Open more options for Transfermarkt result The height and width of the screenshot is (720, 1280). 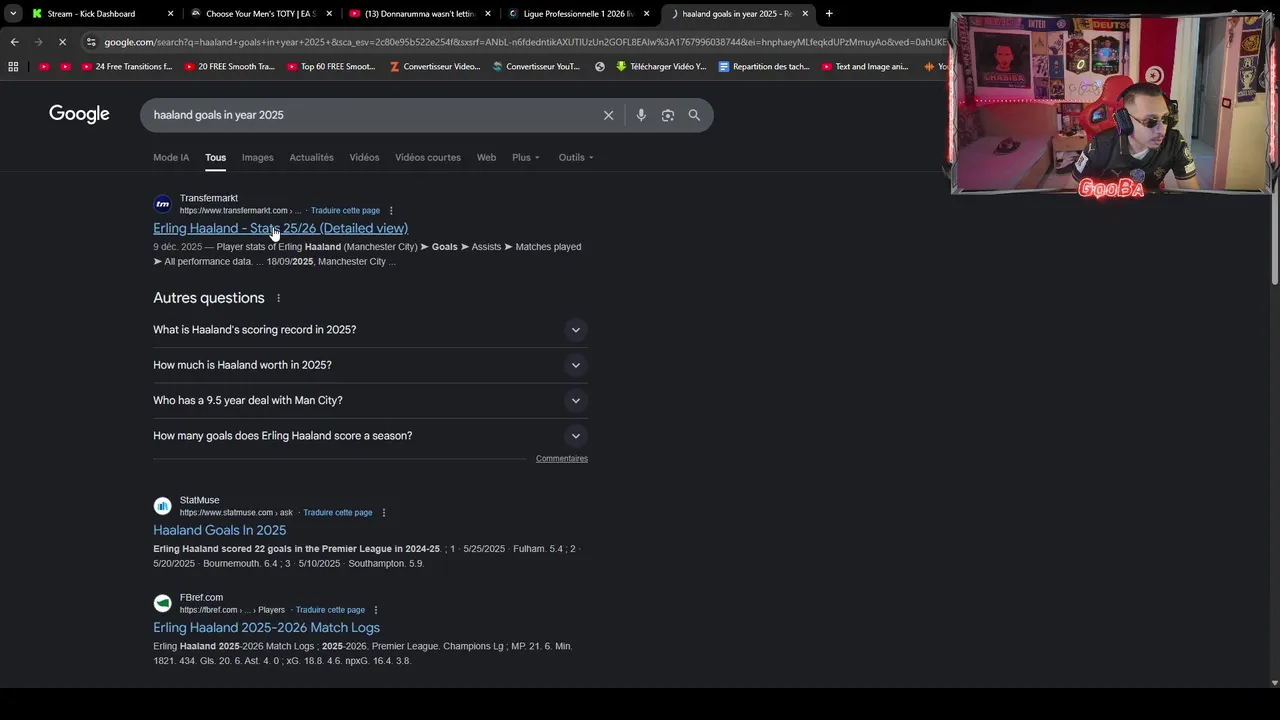tap(391, 211)
